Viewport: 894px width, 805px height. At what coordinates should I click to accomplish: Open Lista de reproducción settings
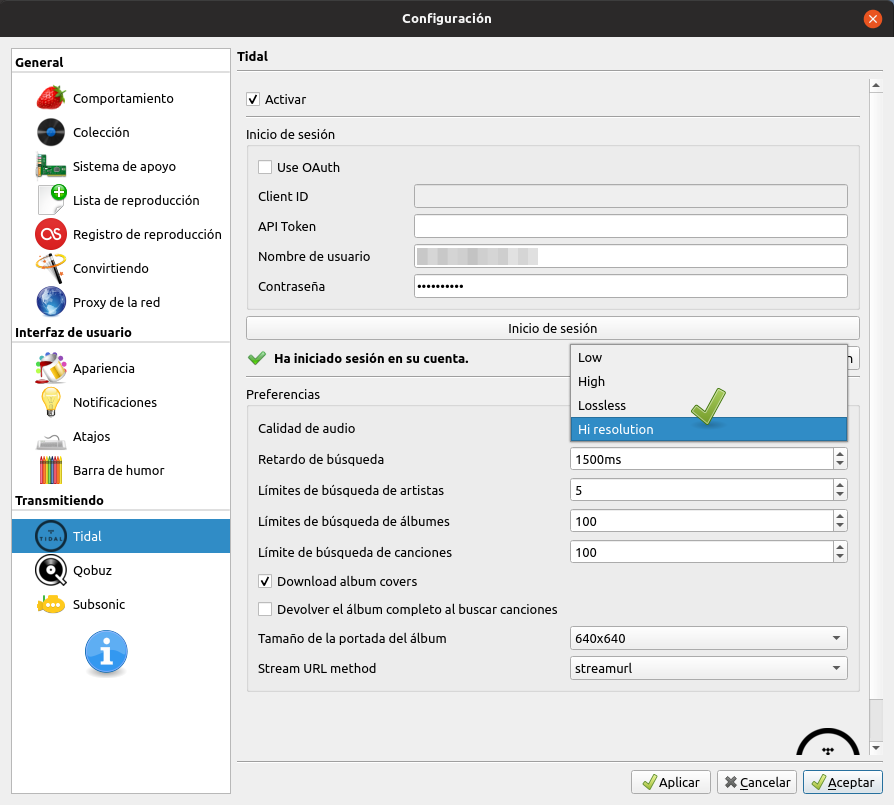pos(121,200)
